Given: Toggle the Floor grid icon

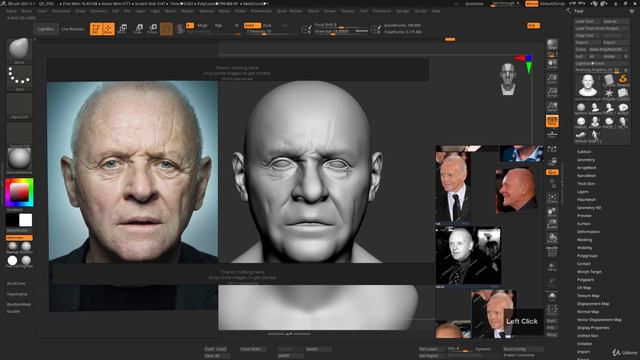Looking at the screenshot, I should click(552, 134).
